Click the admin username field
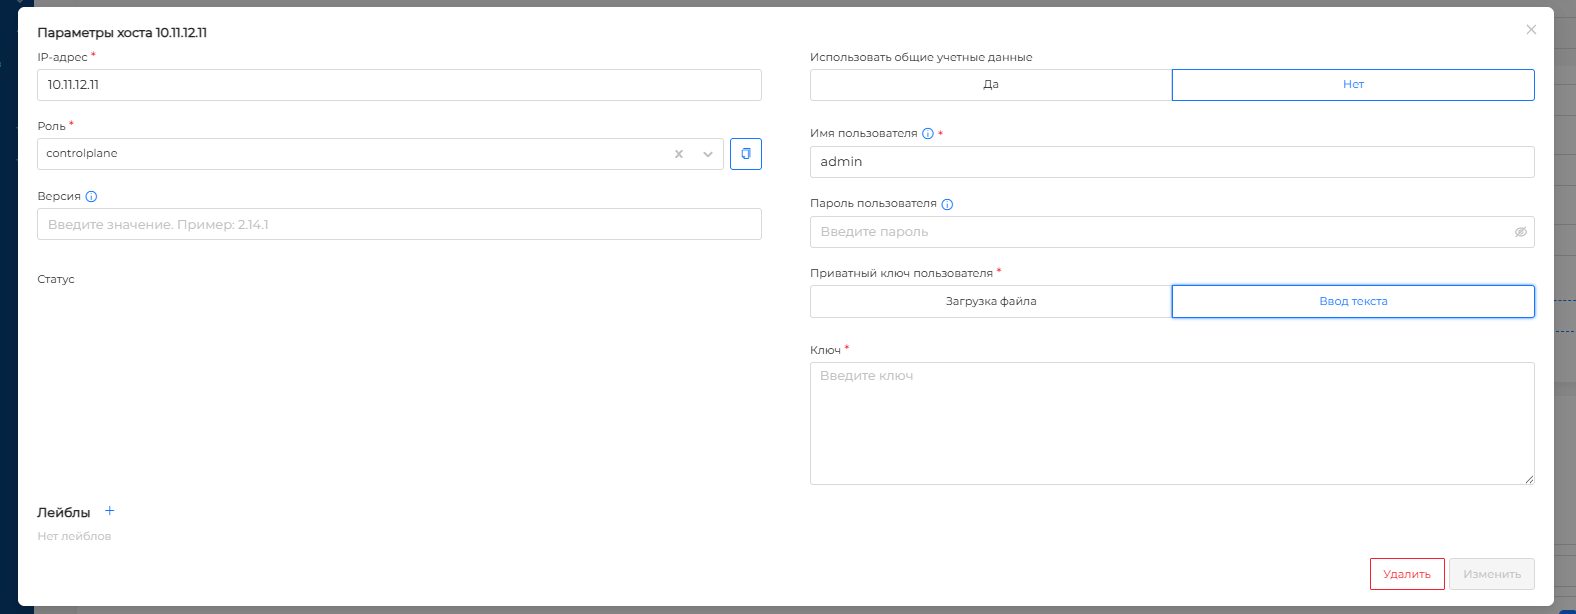1576x614 pixels. pos(1172,162)
